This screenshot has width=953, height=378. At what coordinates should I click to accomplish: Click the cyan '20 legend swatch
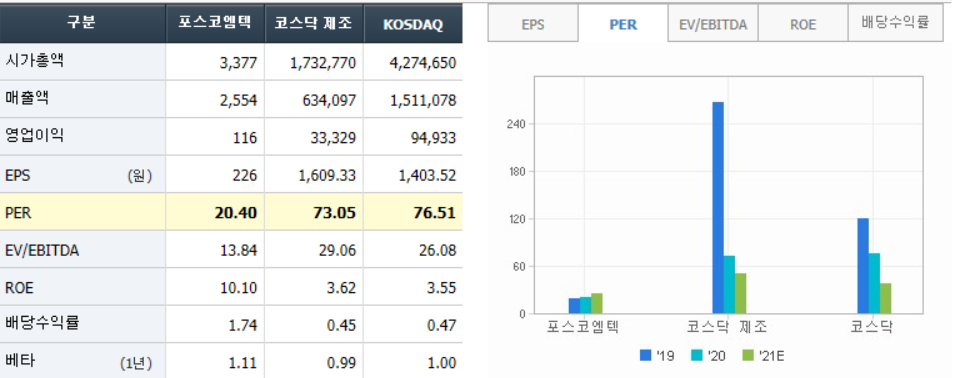697,355
